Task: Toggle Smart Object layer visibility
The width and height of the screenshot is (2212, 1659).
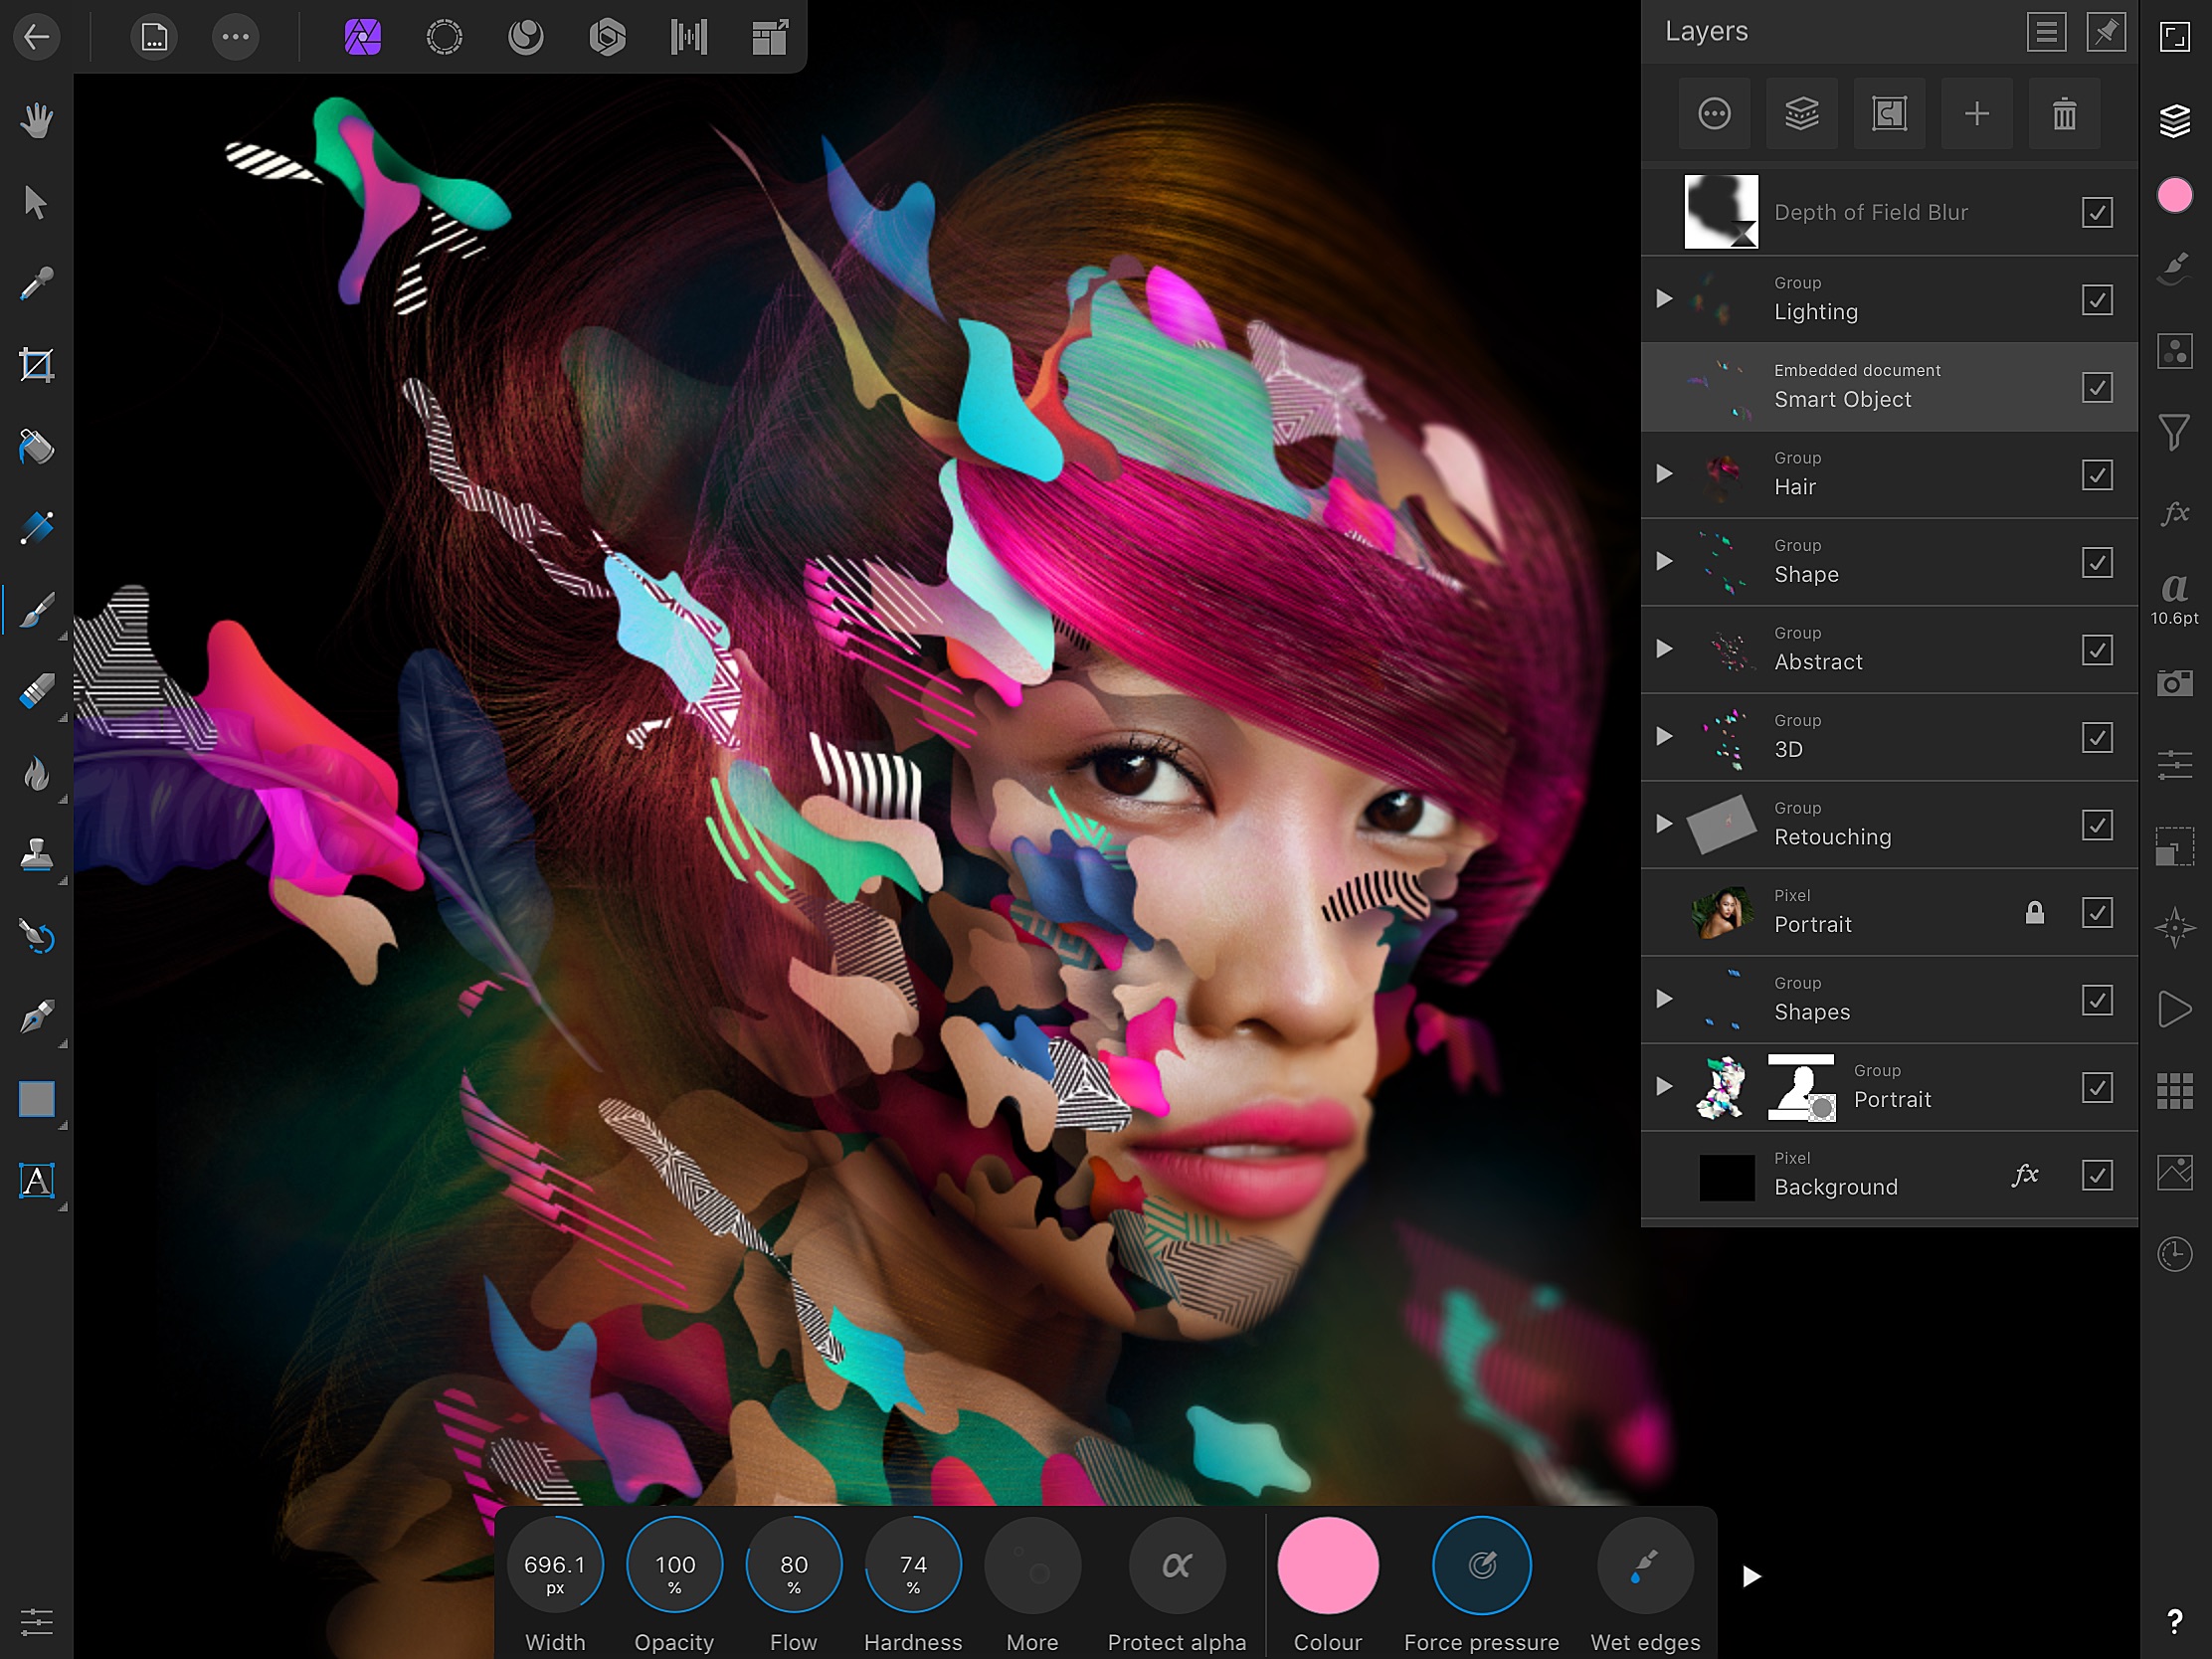Action: click(2097, 387)
